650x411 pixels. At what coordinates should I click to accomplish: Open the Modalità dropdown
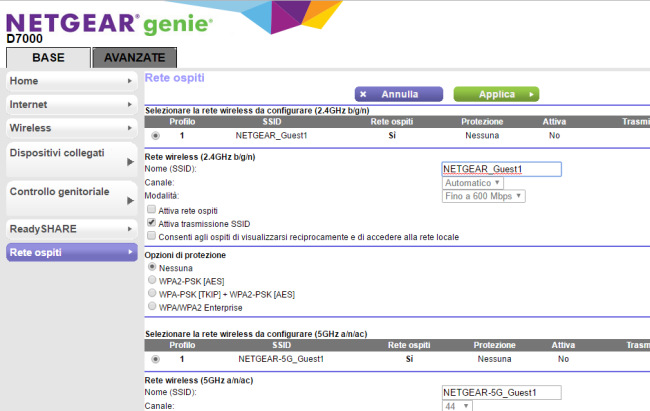[x=484, y=196]
